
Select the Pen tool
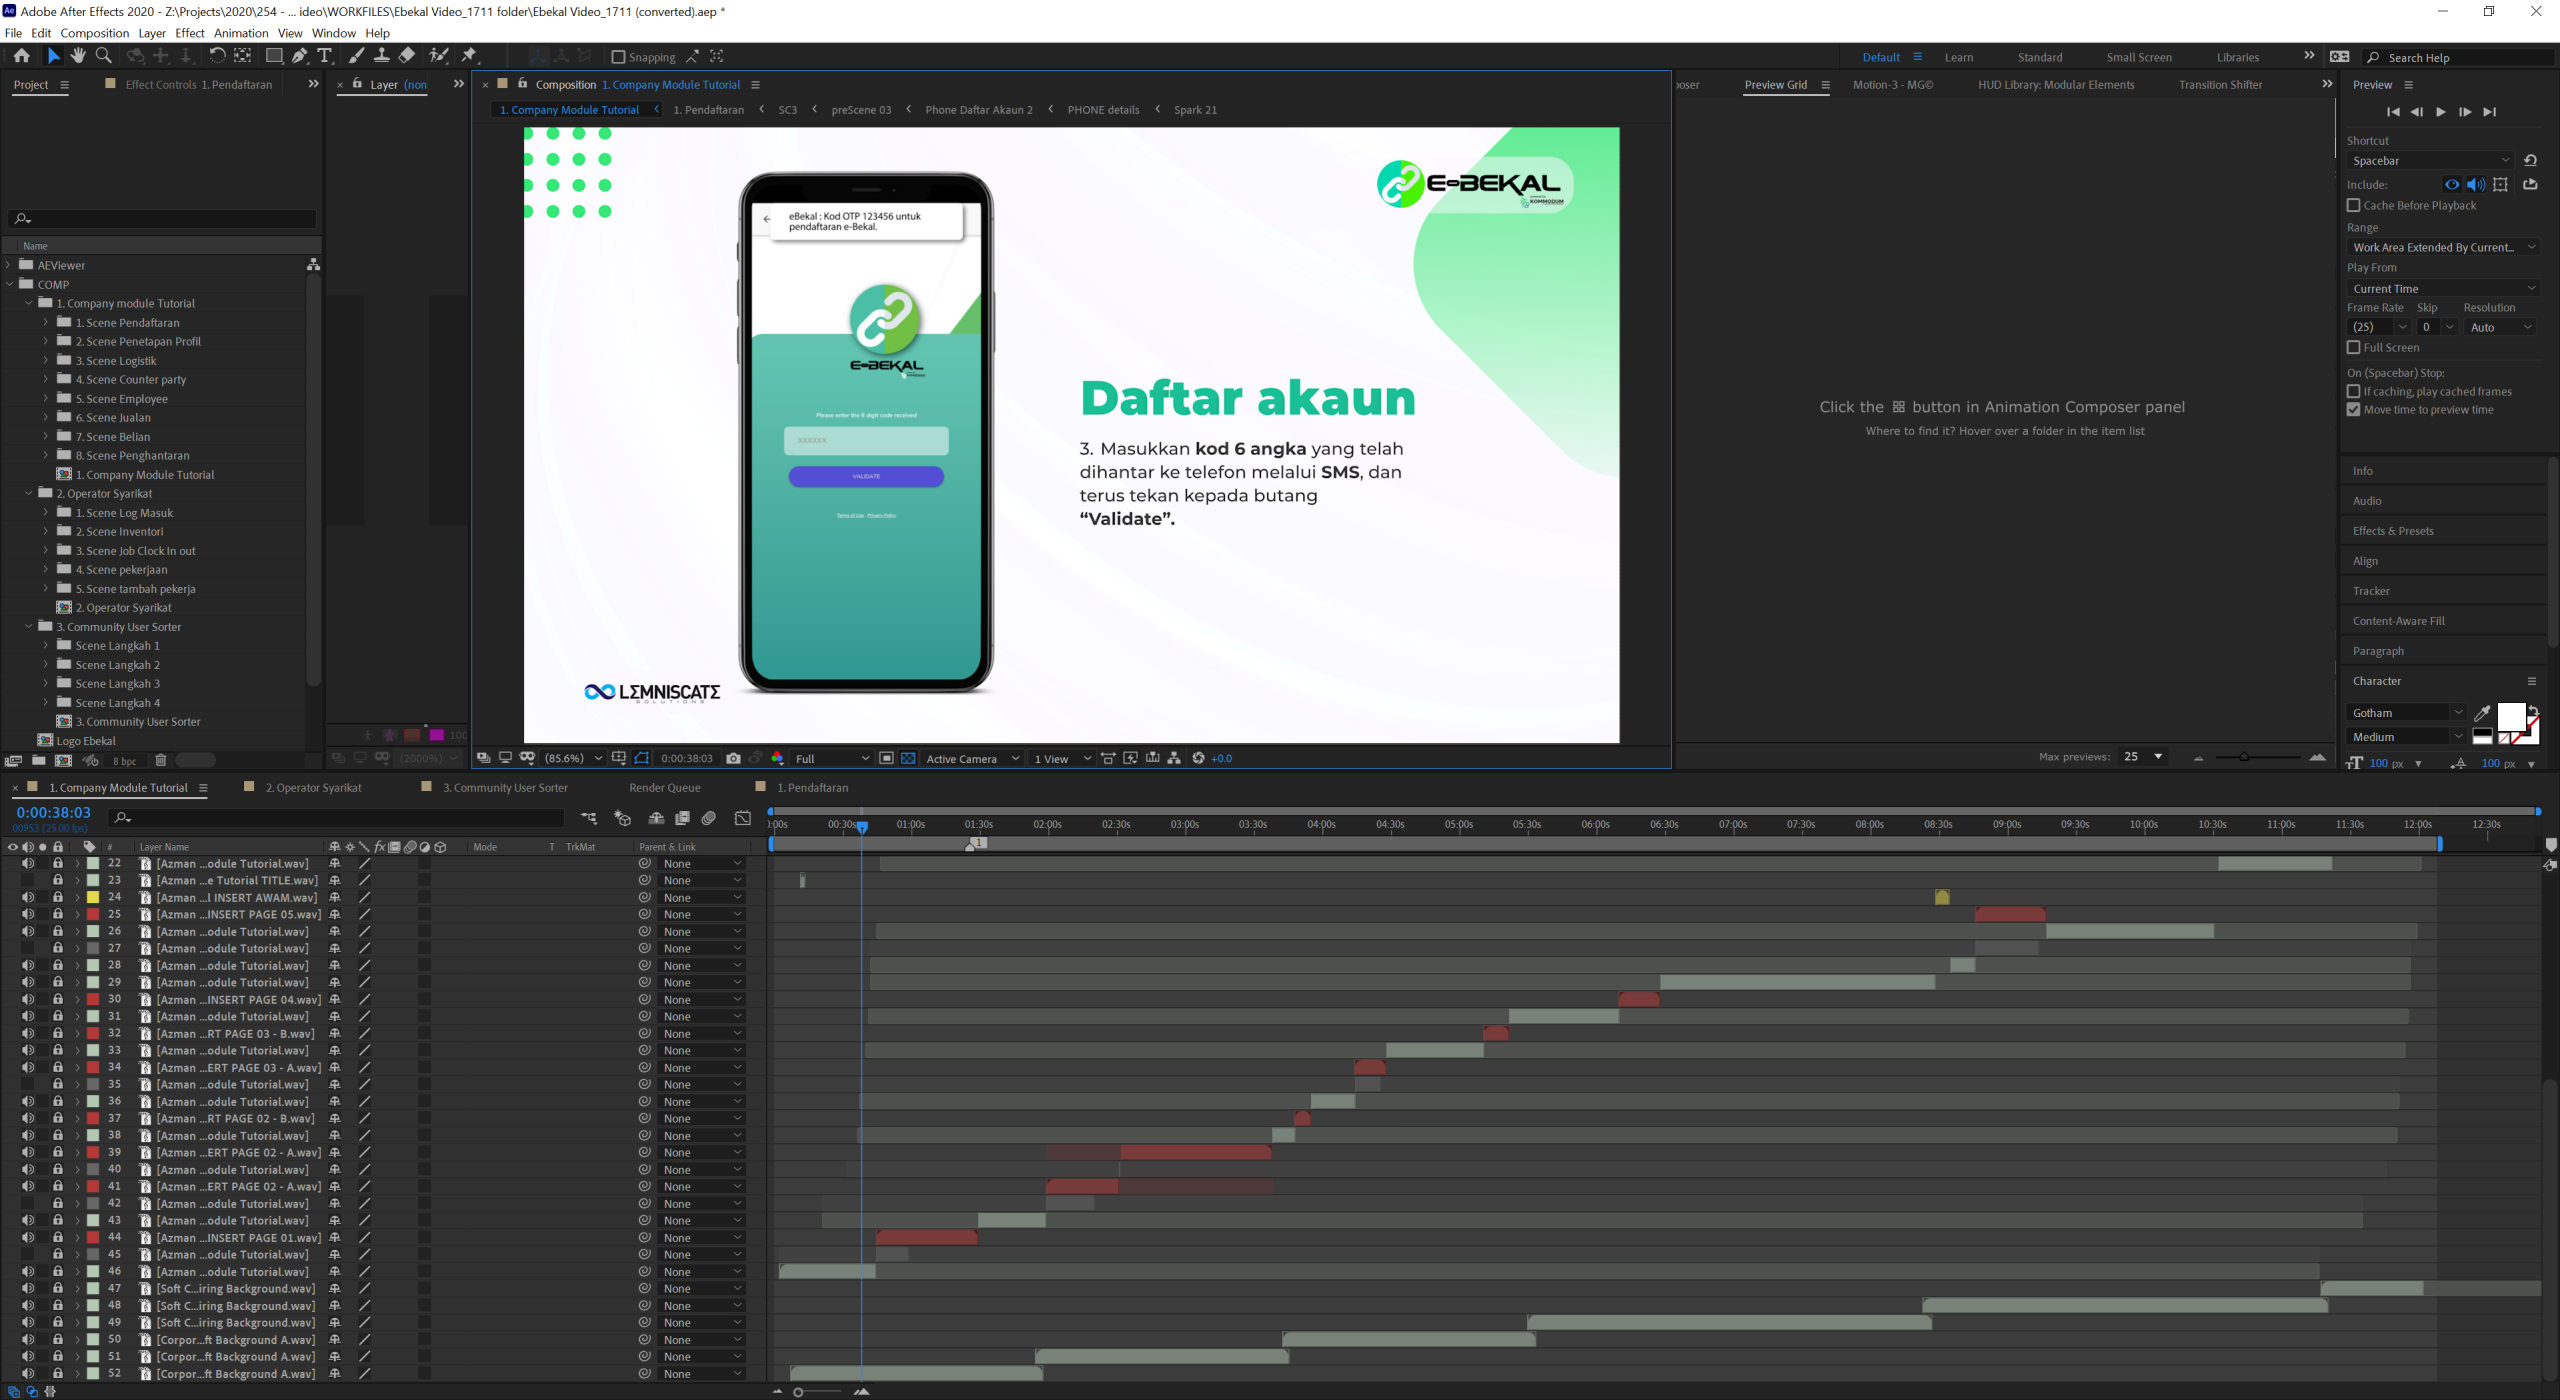click(x=299, y=56)
